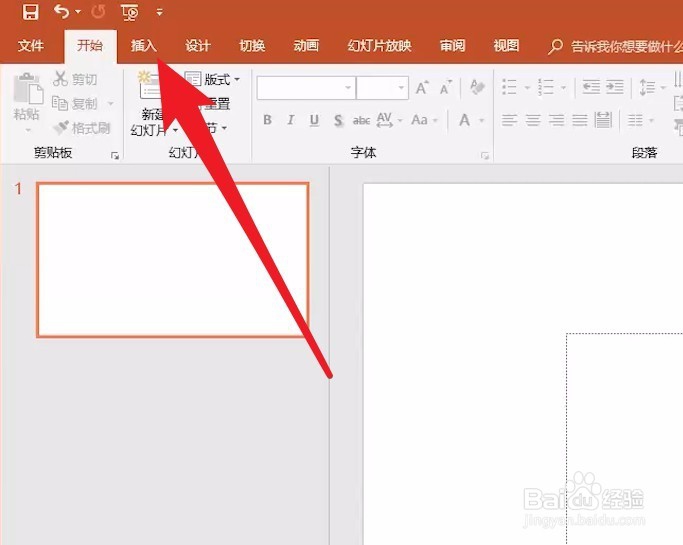Viewport: 683px width, 545px height.
Task: Click the Save icon in the quick access toolbar
Action: pos(30,12)
